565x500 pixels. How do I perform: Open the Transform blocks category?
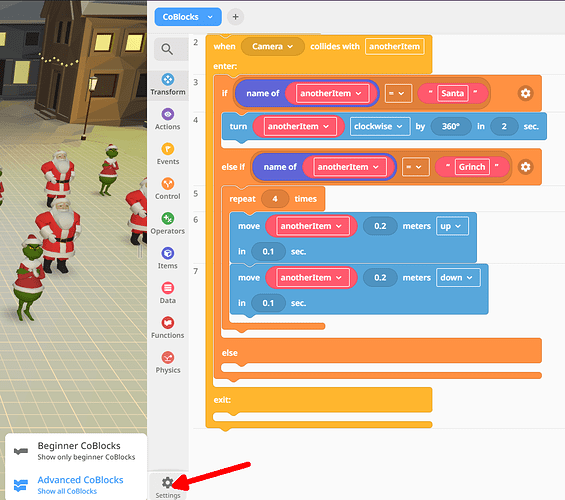pyautogui.click(x=168, y=85)
